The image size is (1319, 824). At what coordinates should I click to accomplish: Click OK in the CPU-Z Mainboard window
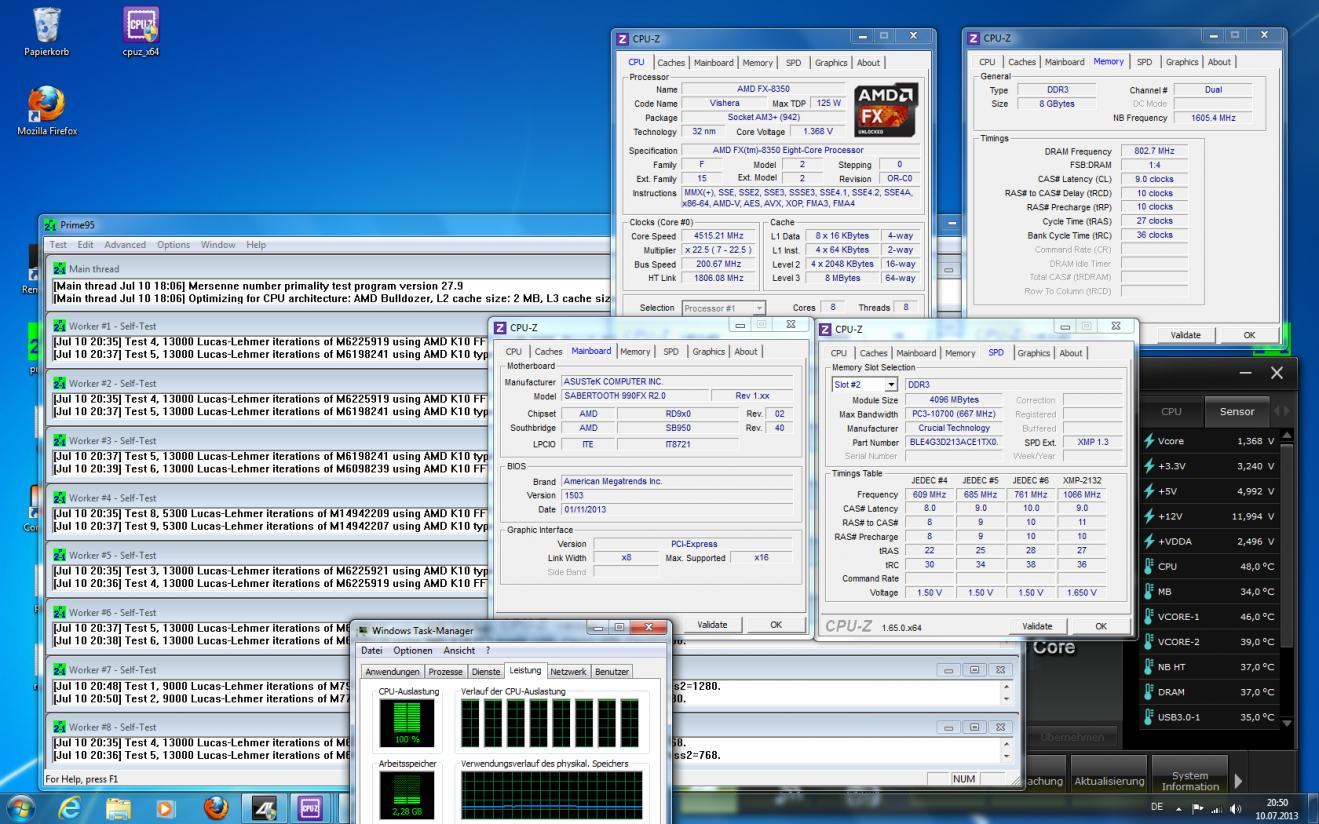775,624
